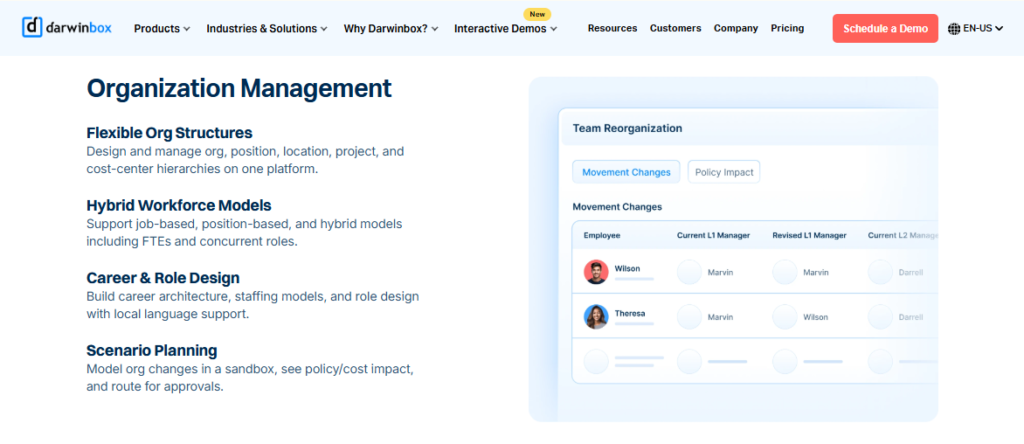Click the Revised L1 Manager column header
Screen dimensions: 1024x444
pyautogui.click(x=809, y=235)
